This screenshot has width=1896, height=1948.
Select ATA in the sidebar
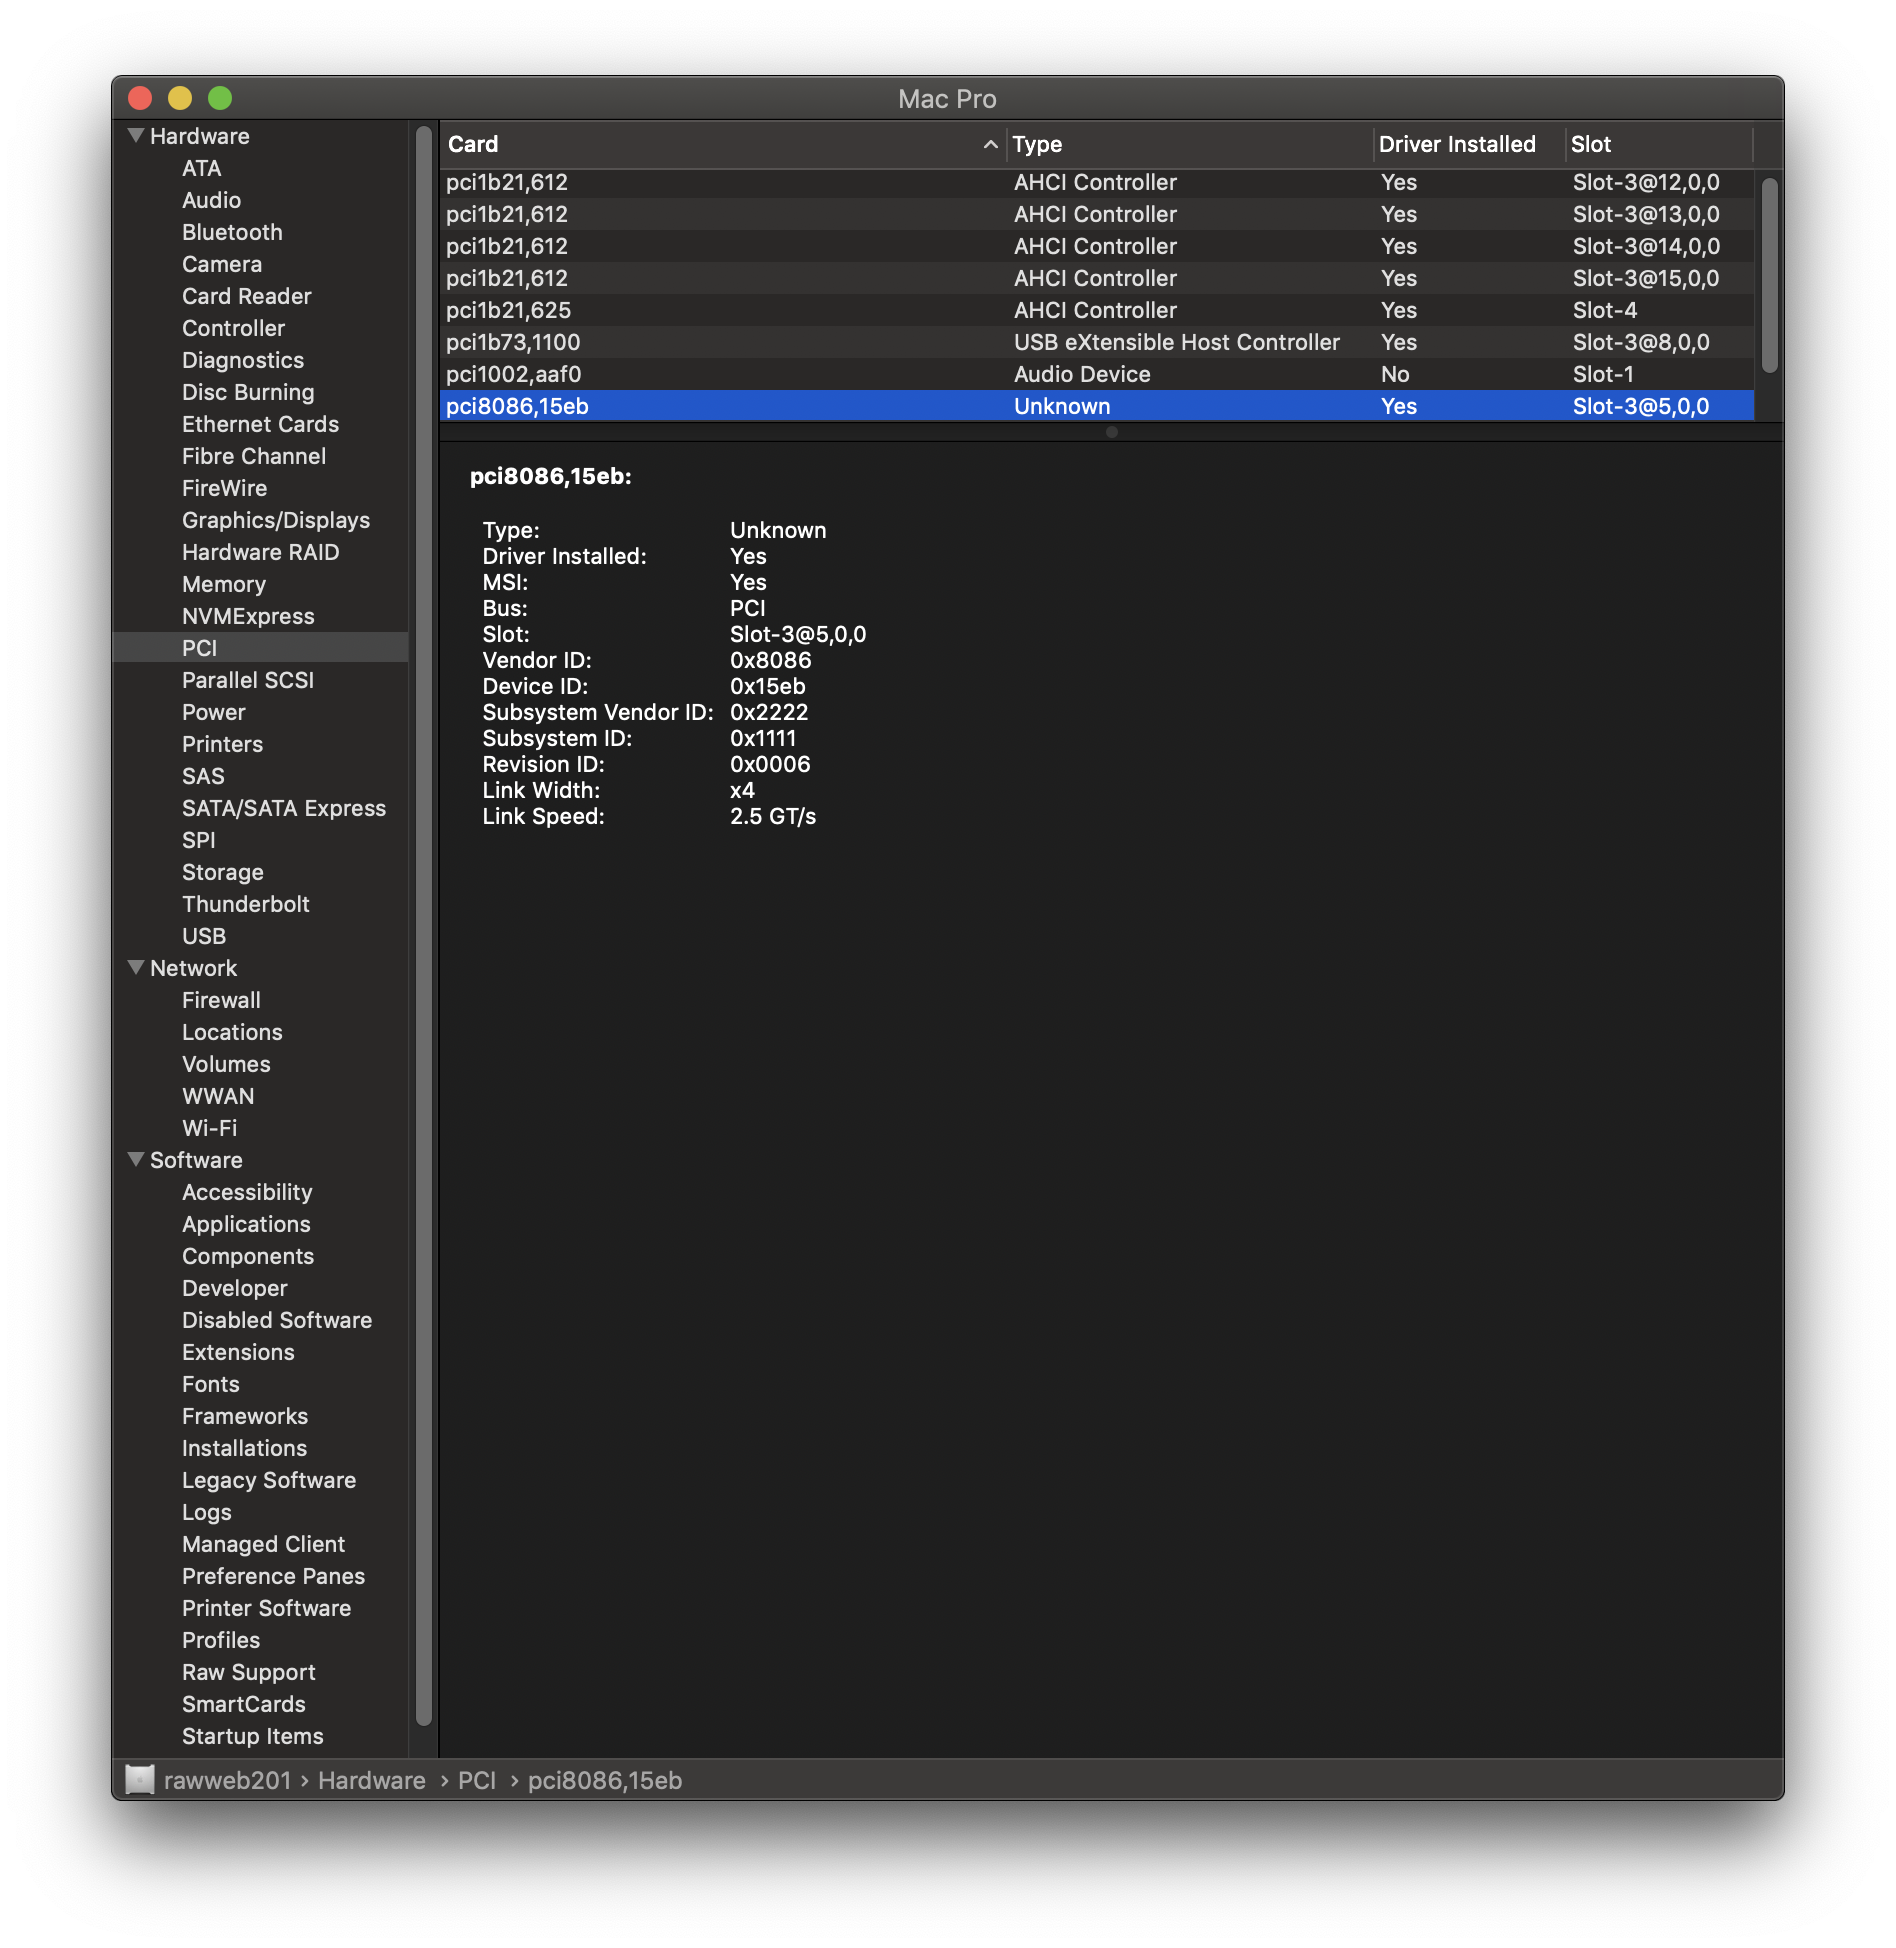tap(201, 168)
